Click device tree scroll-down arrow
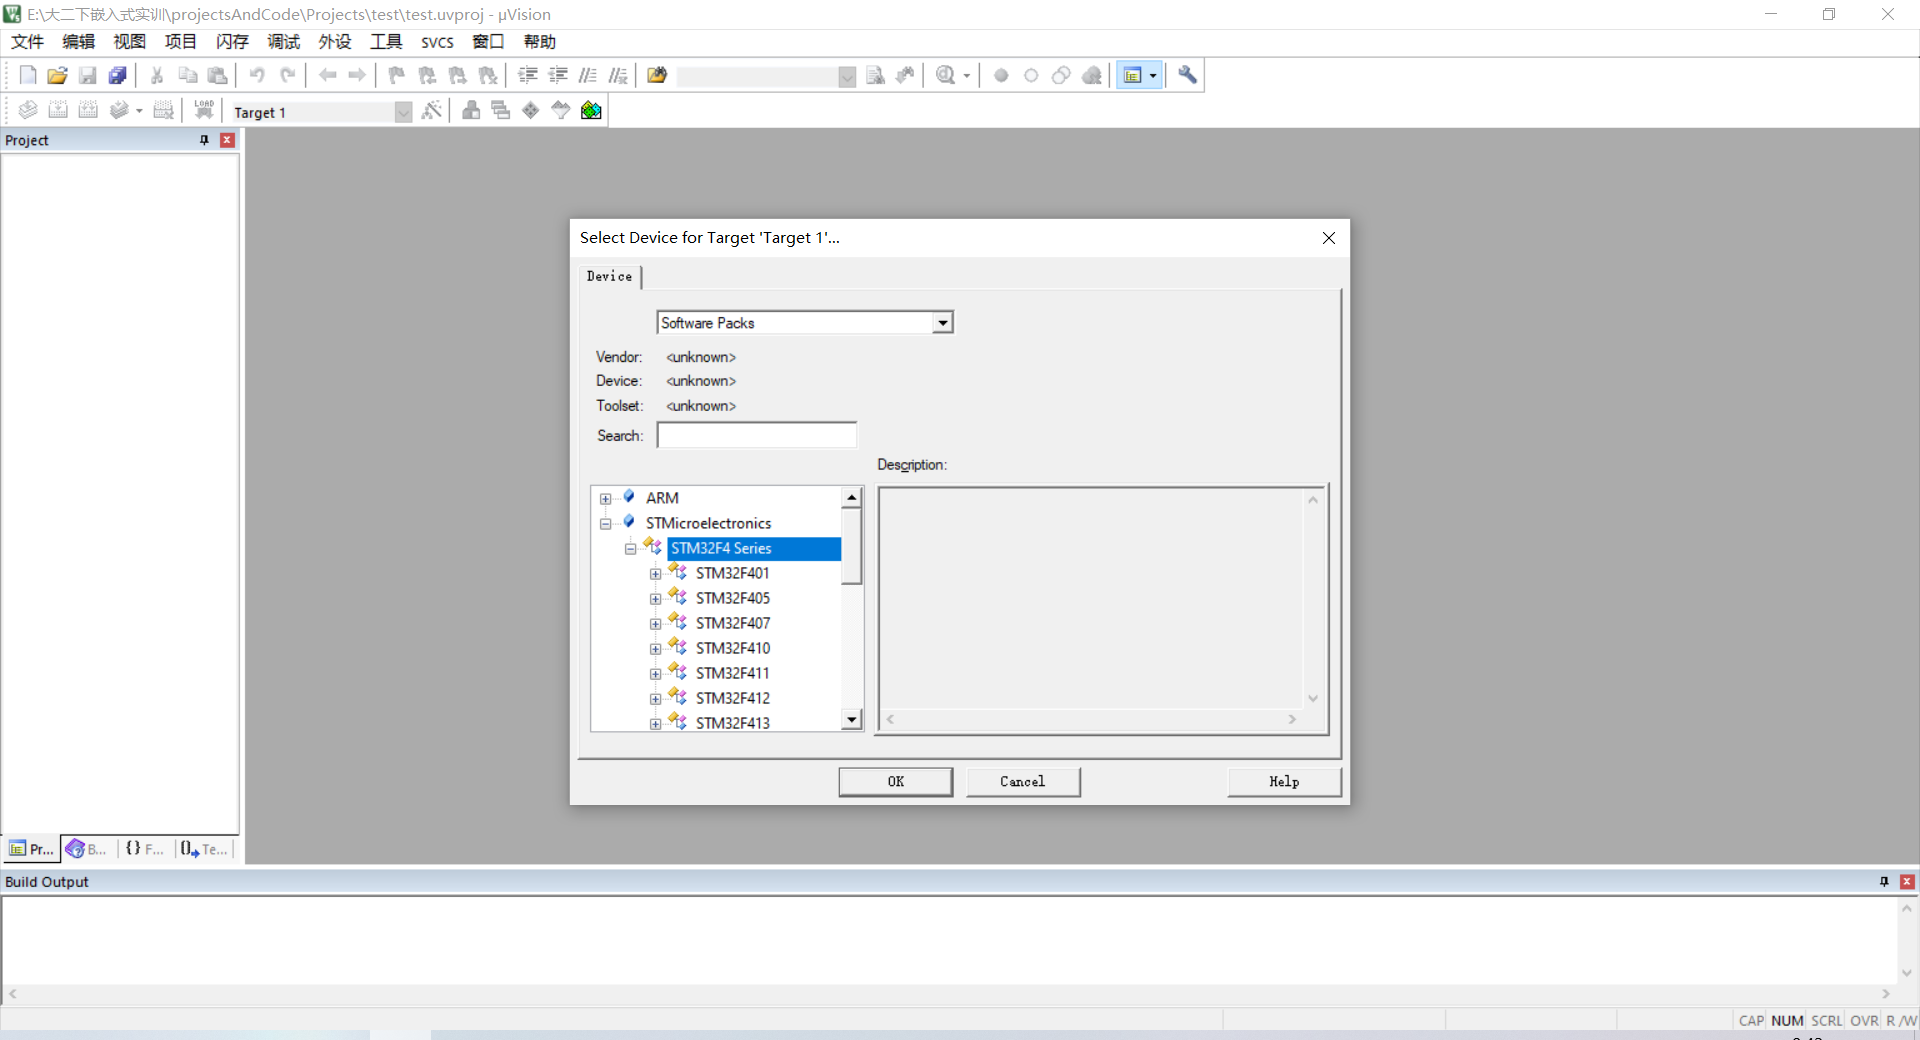The height and width of the screenshot is (1040, 1920). click(852, 719)
